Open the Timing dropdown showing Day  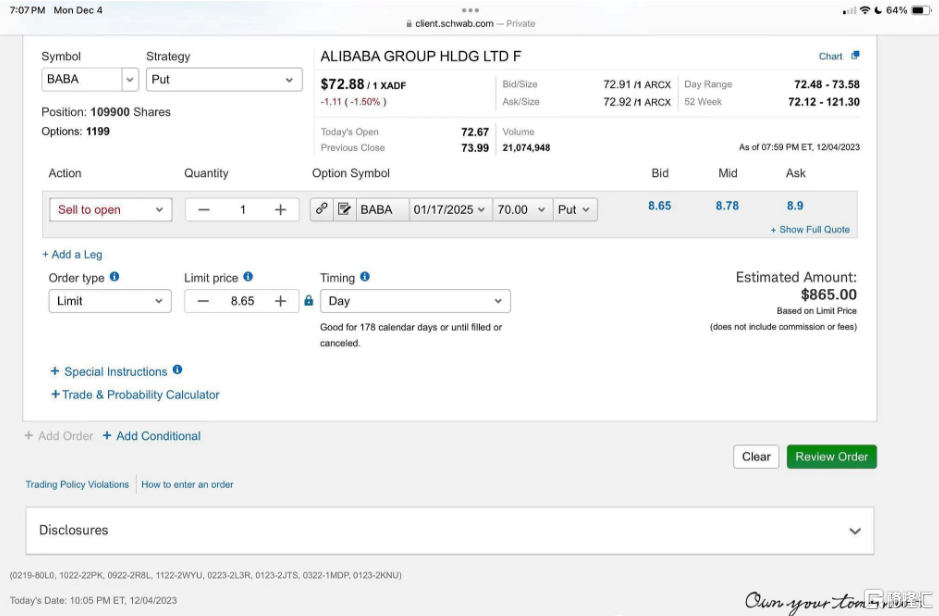[x=415, y=301]
